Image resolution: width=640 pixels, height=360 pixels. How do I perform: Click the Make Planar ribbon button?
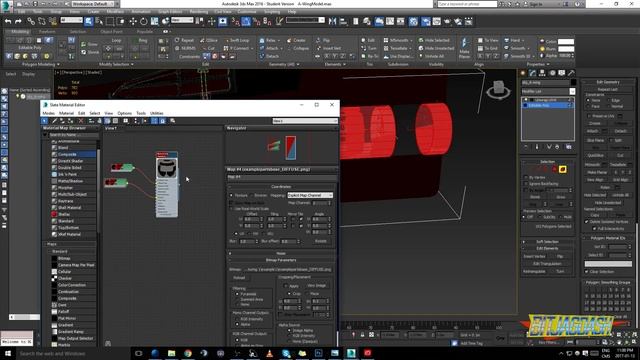(464, 48)
